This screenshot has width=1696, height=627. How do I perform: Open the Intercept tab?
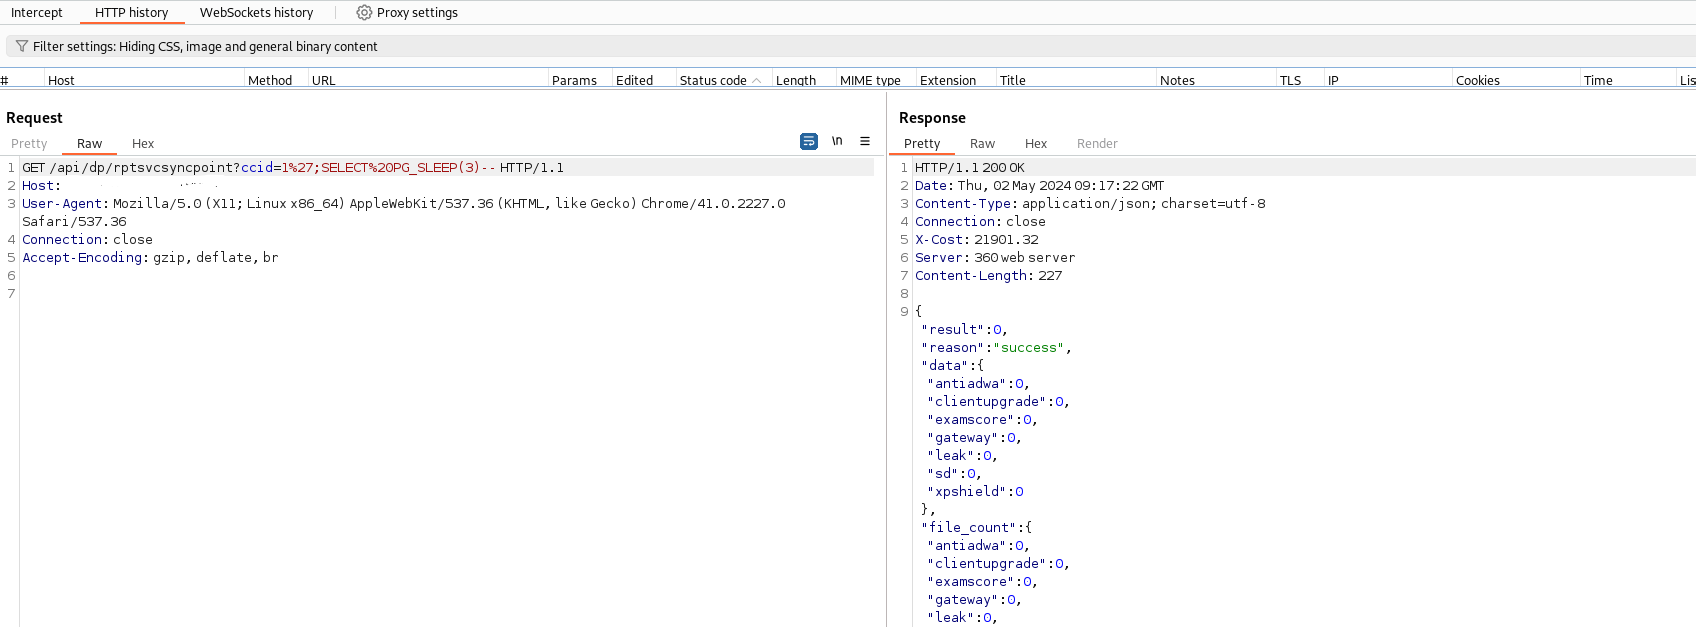36,13
